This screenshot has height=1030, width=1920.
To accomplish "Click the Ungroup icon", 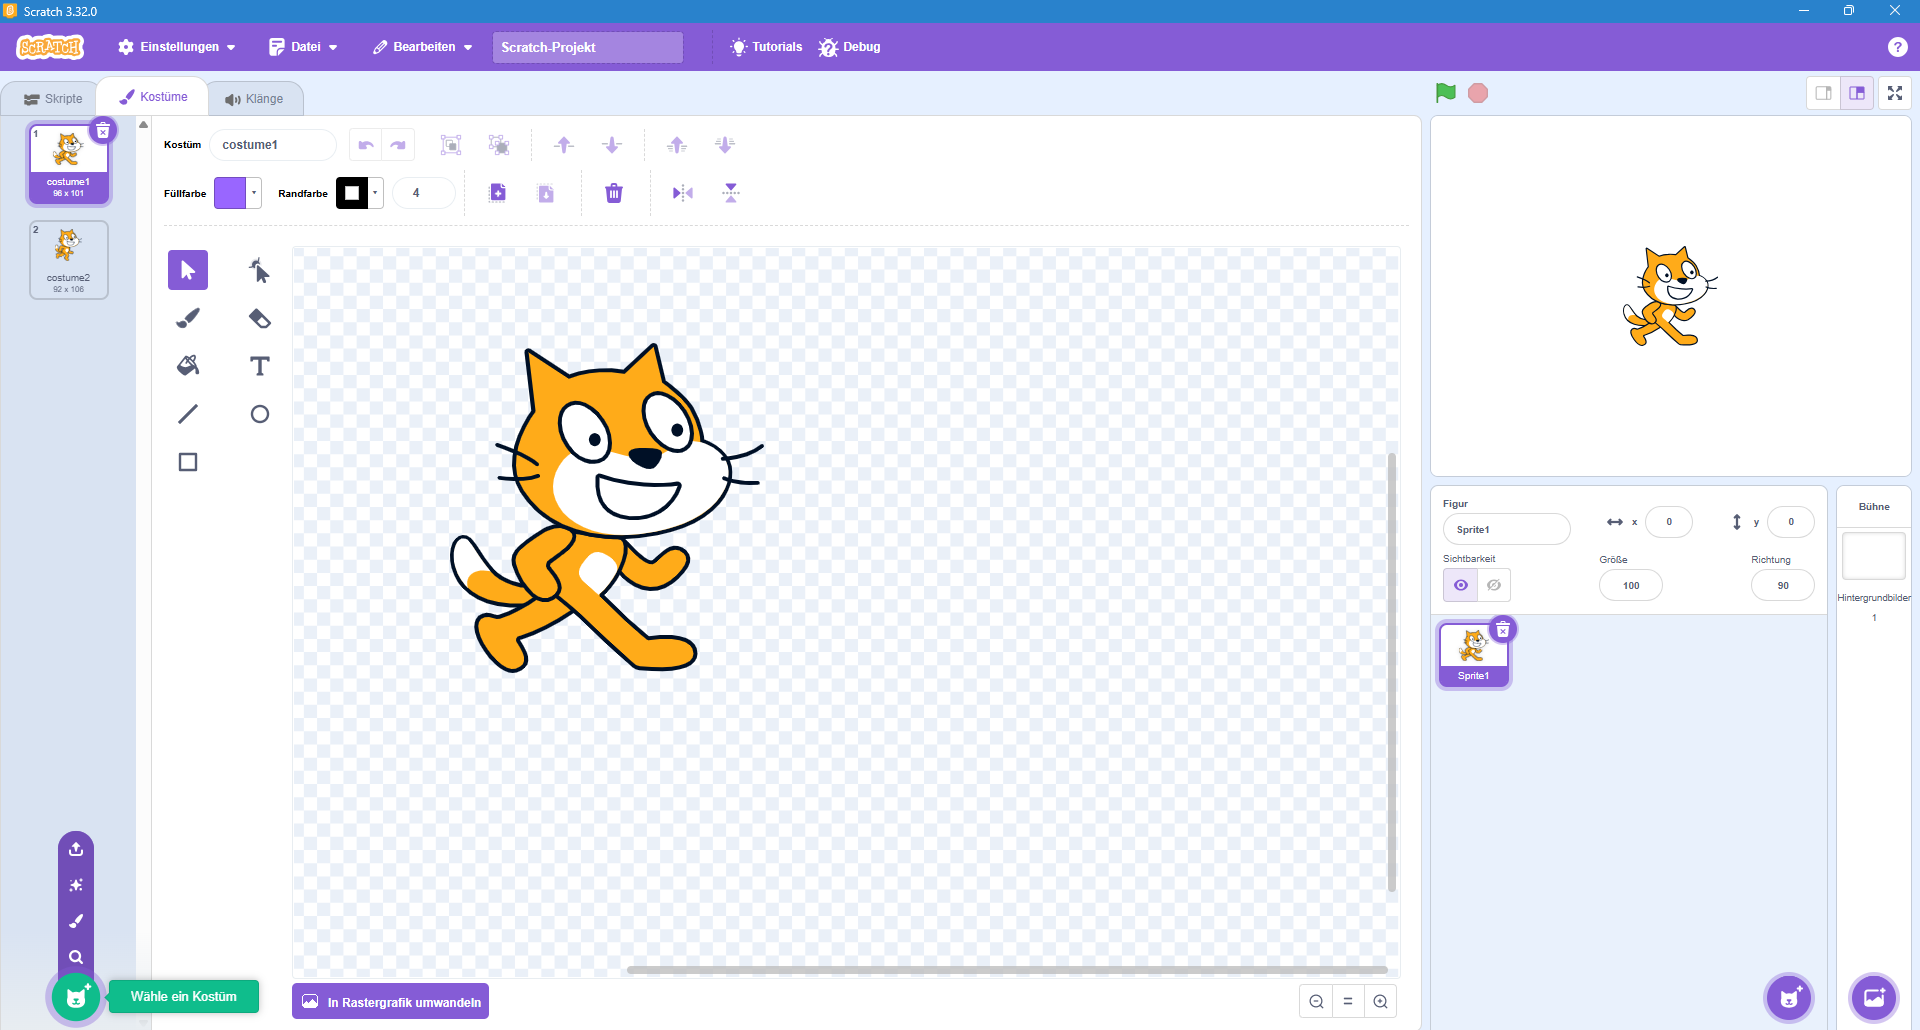I will click(499, 145).
